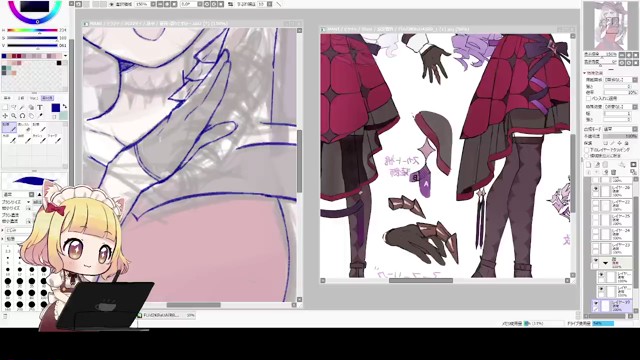Screen dimensions: 640x360
Task: Adjust the Saturation slider
Action: click(32, 38)
